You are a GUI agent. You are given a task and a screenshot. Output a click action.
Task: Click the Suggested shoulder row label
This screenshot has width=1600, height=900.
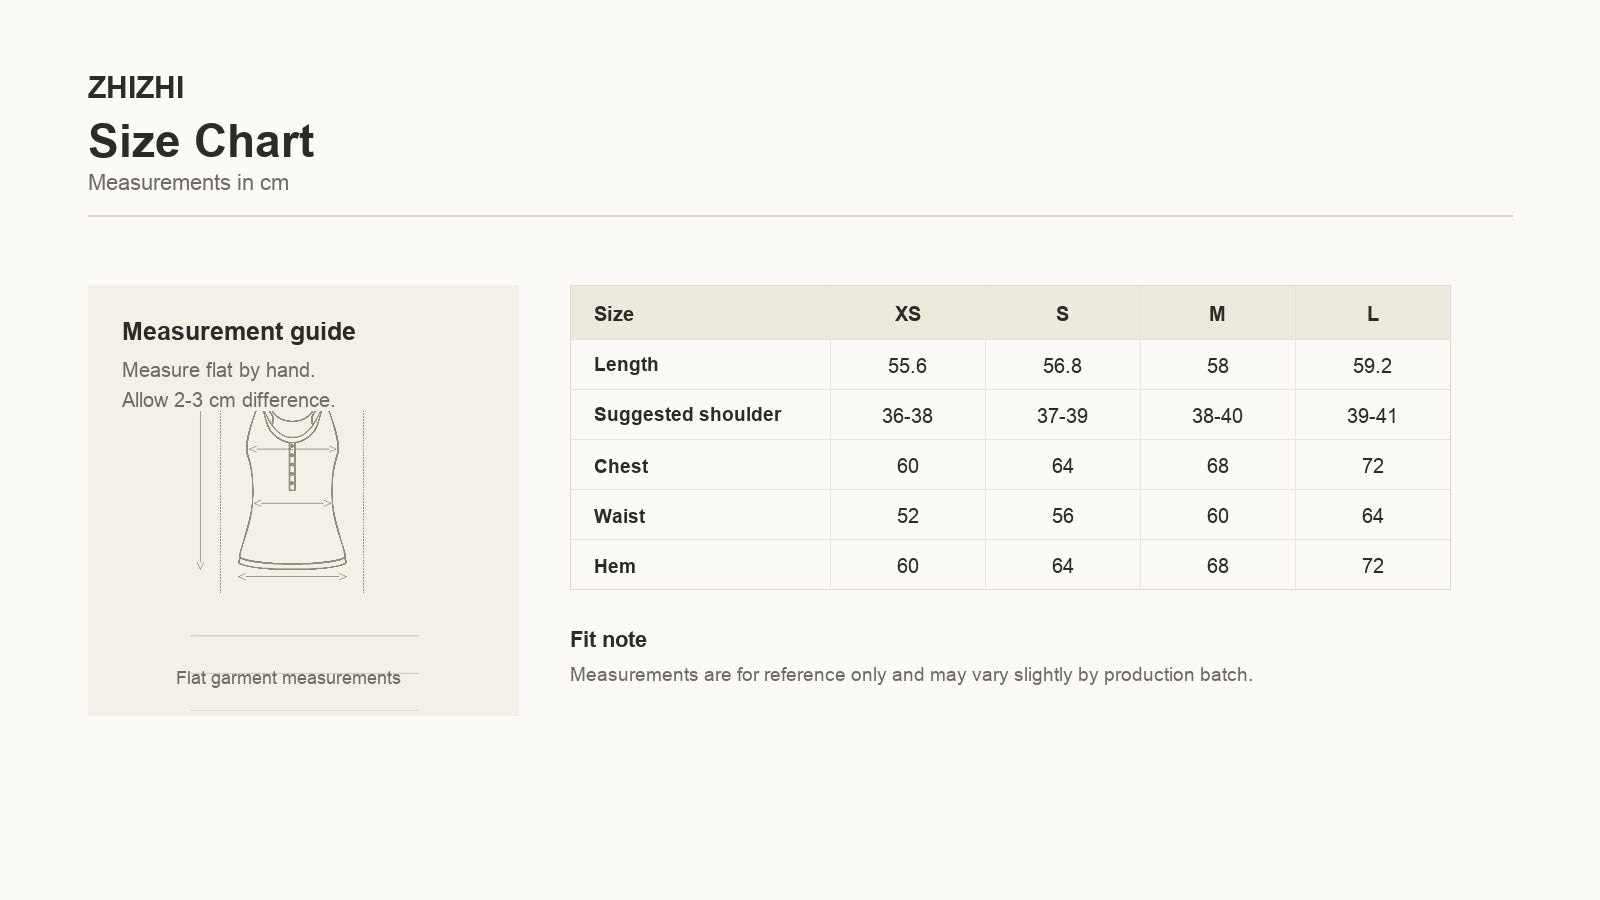(687, 414)
